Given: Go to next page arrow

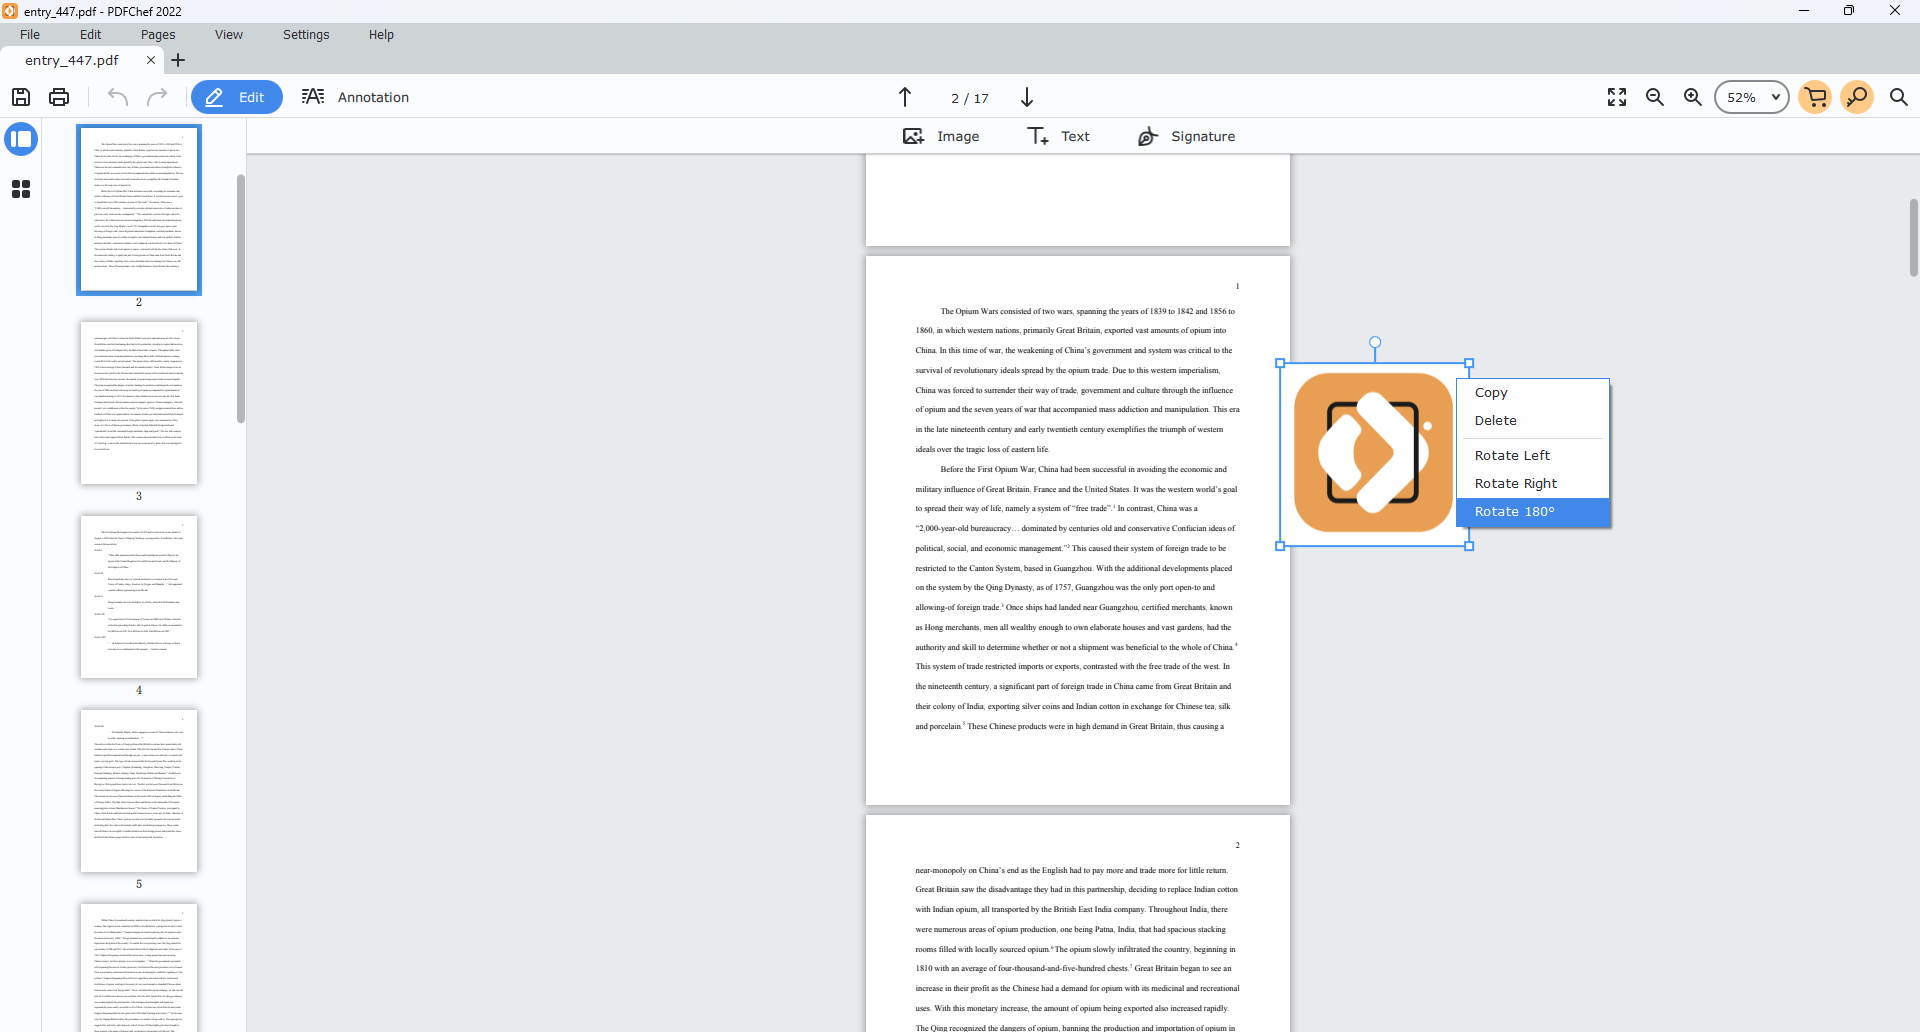Looking at the screenshot, I should coord(1027,97).
